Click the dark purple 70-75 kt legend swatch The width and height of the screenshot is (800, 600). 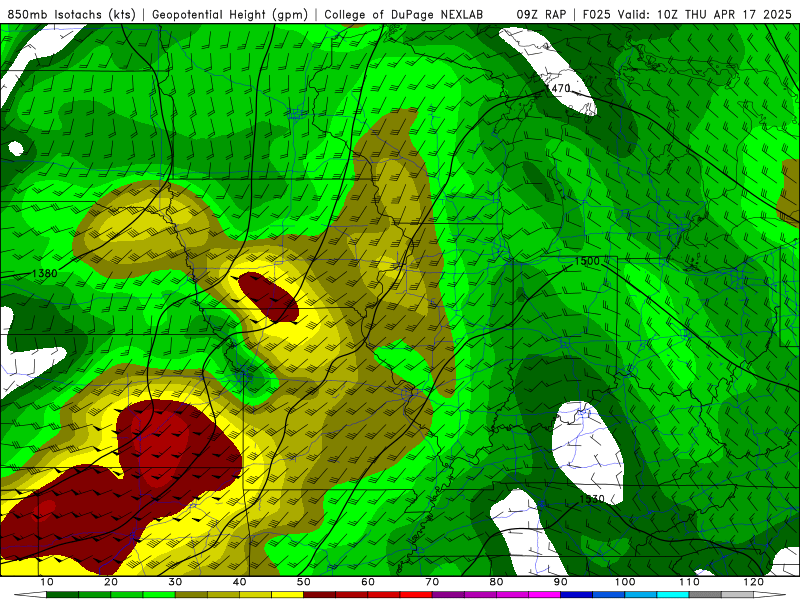pos(448,595)
